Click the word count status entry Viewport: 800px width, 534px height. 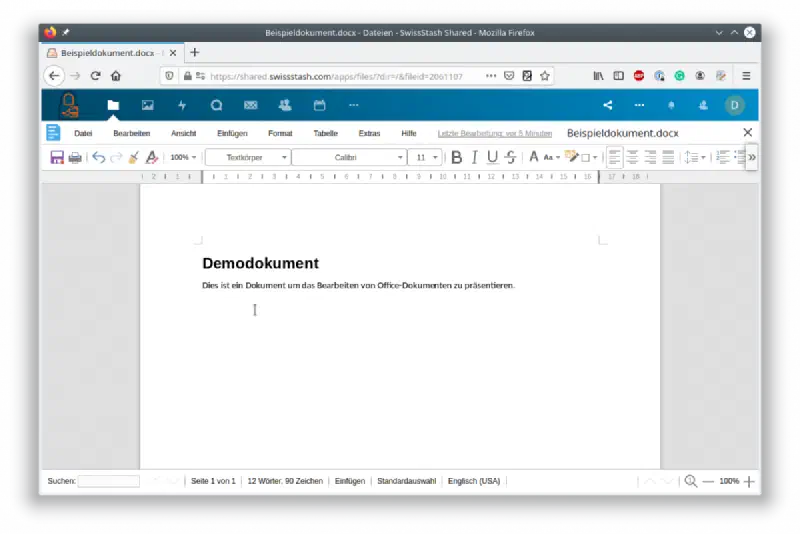pyautogui.click(x=285, y=481)
